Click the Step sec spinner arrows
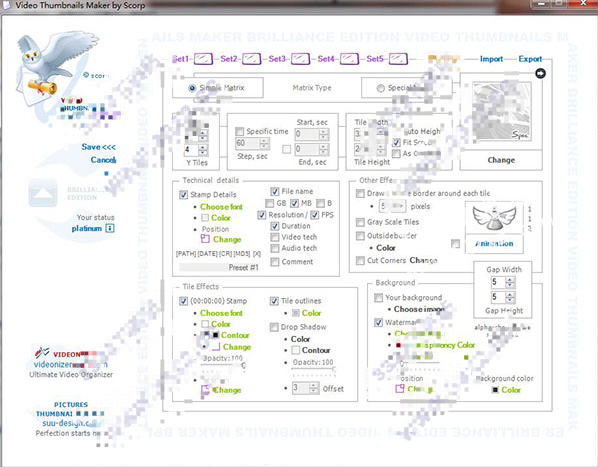The width and height of the screenshot is (598, 467). [x=264, y=143]
